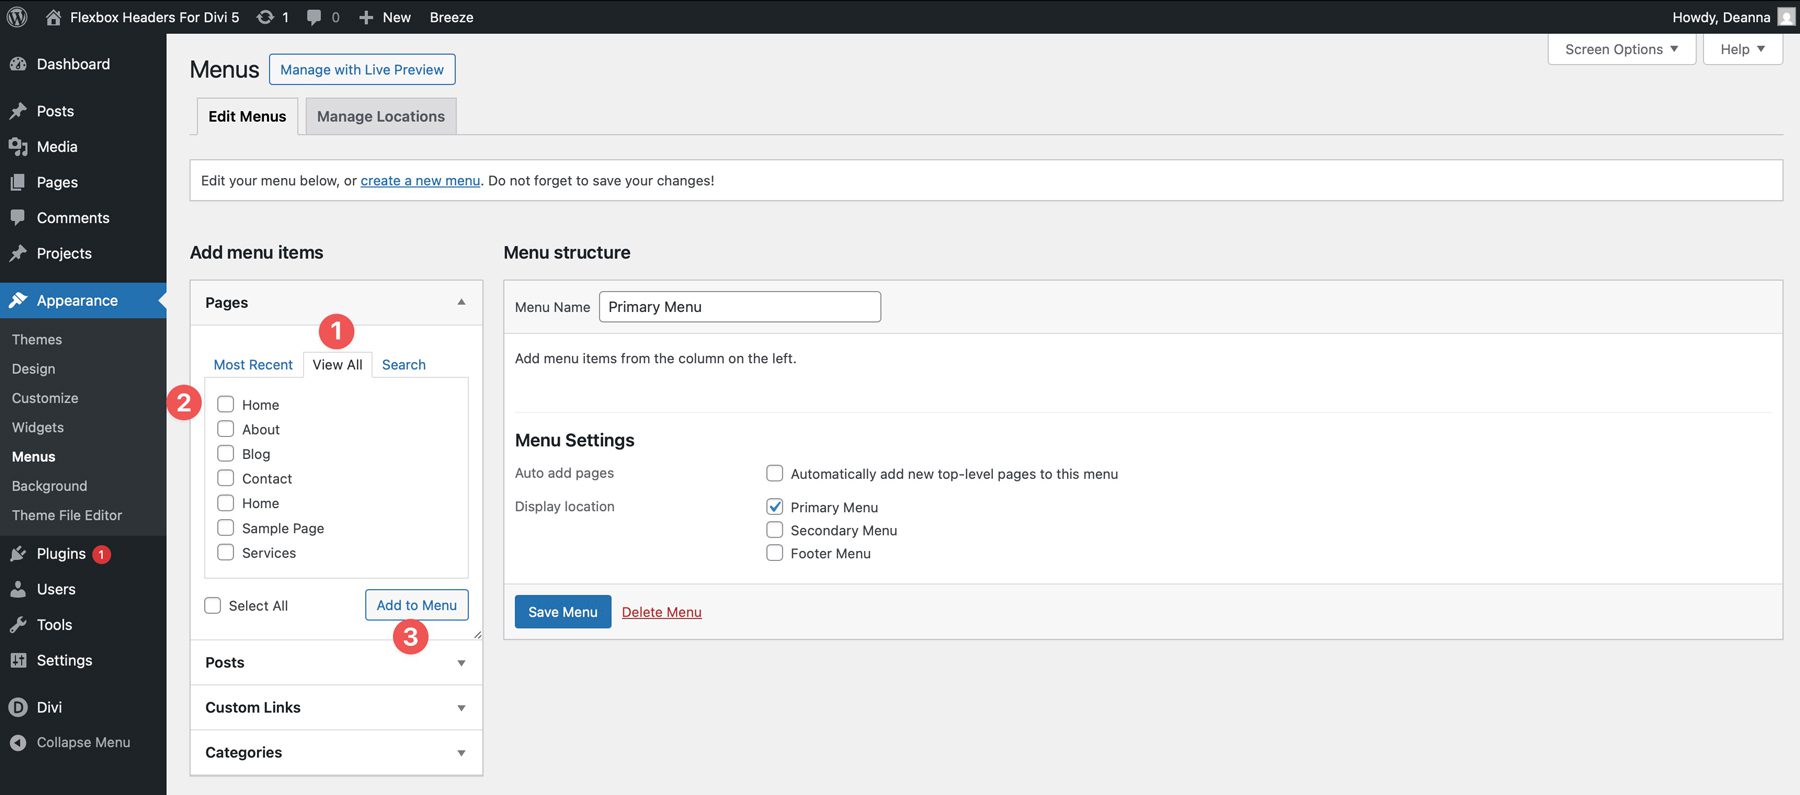The width and height of the screenshot is (1800, 795).
Task: Select the View All pages tab
Action: (338, 365)
